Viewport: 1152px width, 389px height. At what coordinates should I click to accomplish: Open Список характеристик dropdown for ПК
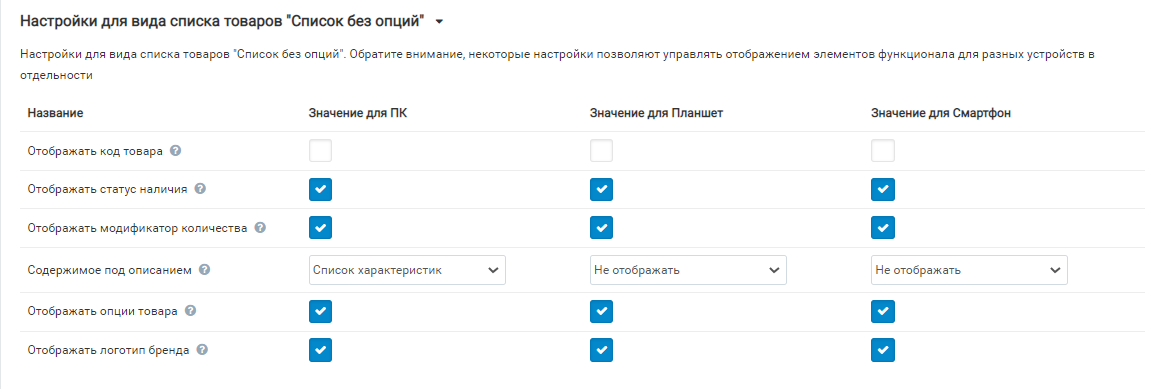tap(407, 270)
